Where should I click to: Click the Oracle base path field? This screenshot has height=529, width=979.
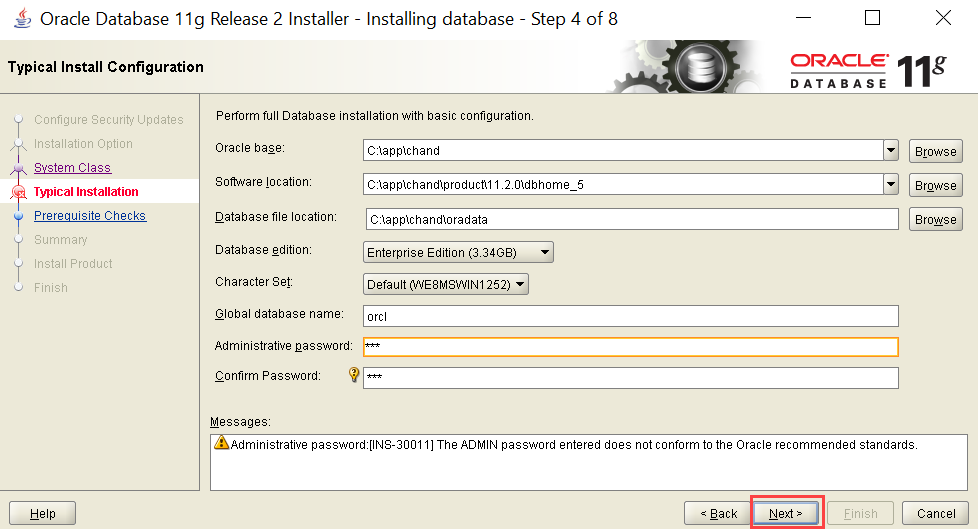(x=623, y=151)
